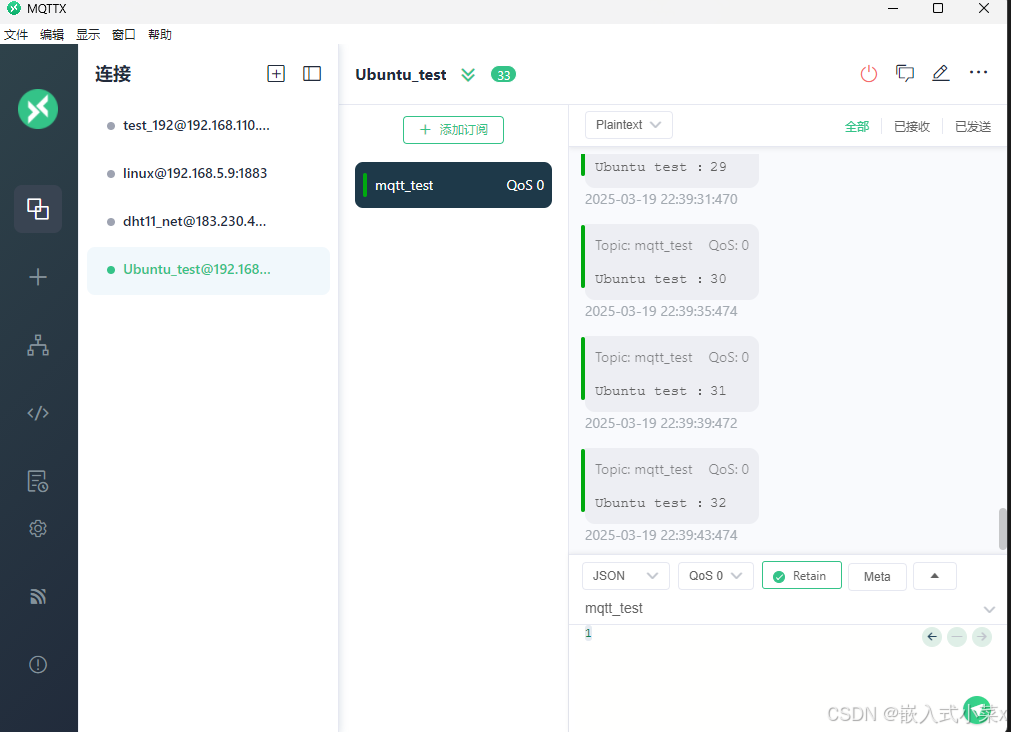The height and width of the screenshot is (732, 1011).
Task: Minimize the MQTTX window
Action: [893, 8]
